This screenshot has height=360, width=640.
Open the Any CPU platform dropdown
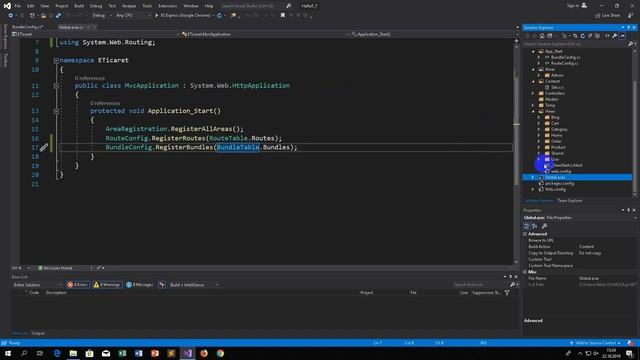click(133, 16)
